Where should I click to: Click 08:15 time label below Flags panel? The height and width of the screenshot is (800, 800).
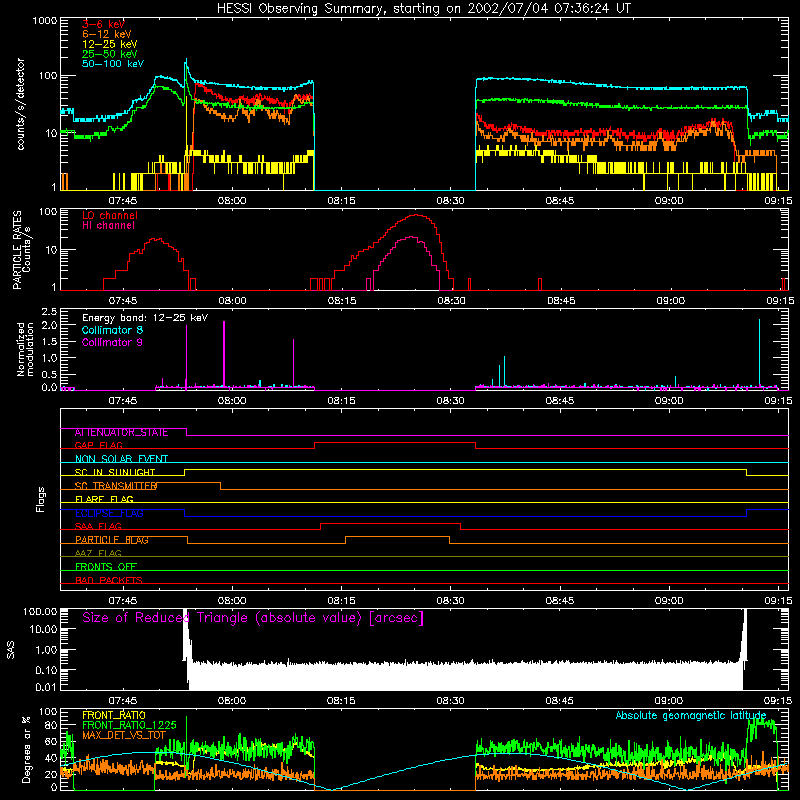(x=341, y=601)
